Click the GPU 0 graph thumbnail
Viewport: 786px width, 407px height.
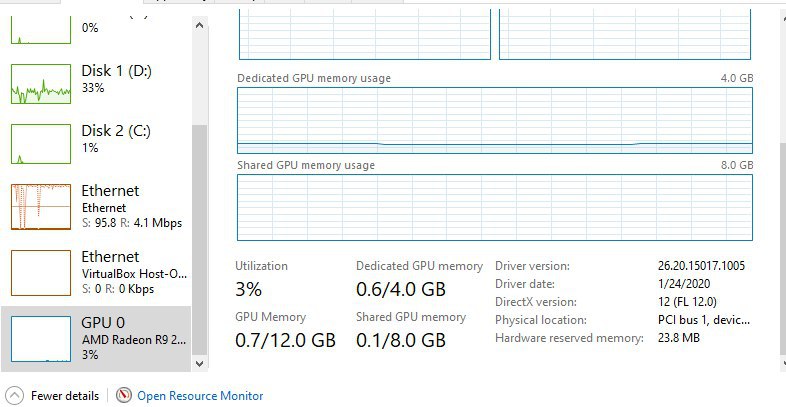(42, 338)
